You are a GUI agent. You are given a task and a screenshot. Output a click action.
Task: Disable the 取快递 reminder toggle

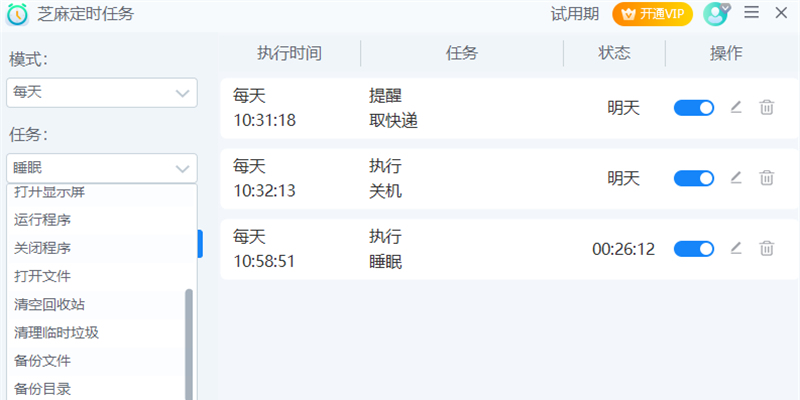click(x=694, y=108)
